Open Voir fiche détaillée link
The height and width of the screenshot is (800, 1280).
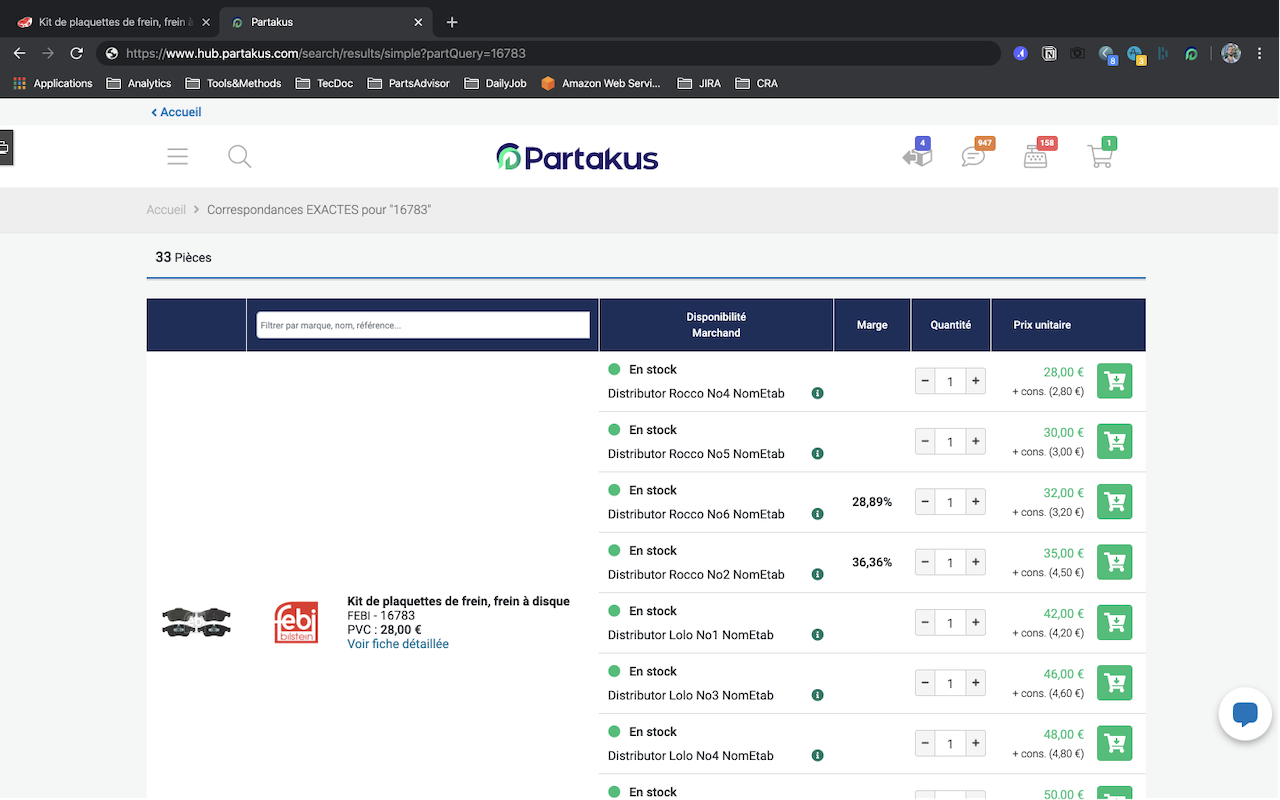[398, 644]
